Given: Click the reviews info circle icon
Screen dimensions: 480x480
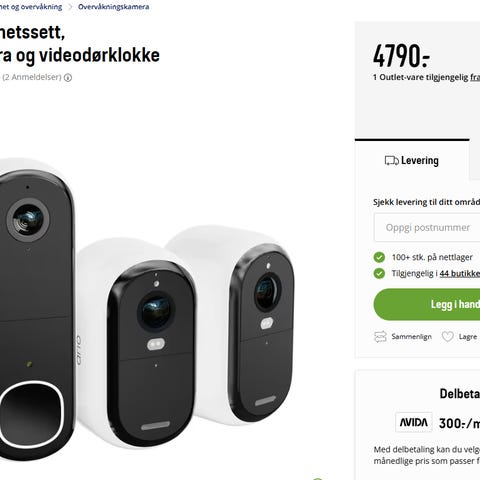Looking at the screenshot, I should click(x=68, y=78).
